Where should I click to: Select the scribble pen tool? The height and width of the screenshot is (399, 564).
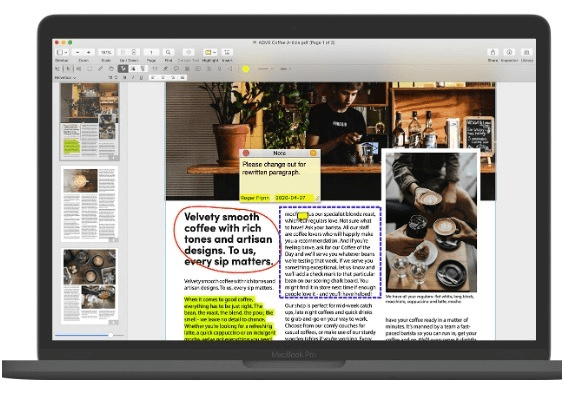(165, 68)
